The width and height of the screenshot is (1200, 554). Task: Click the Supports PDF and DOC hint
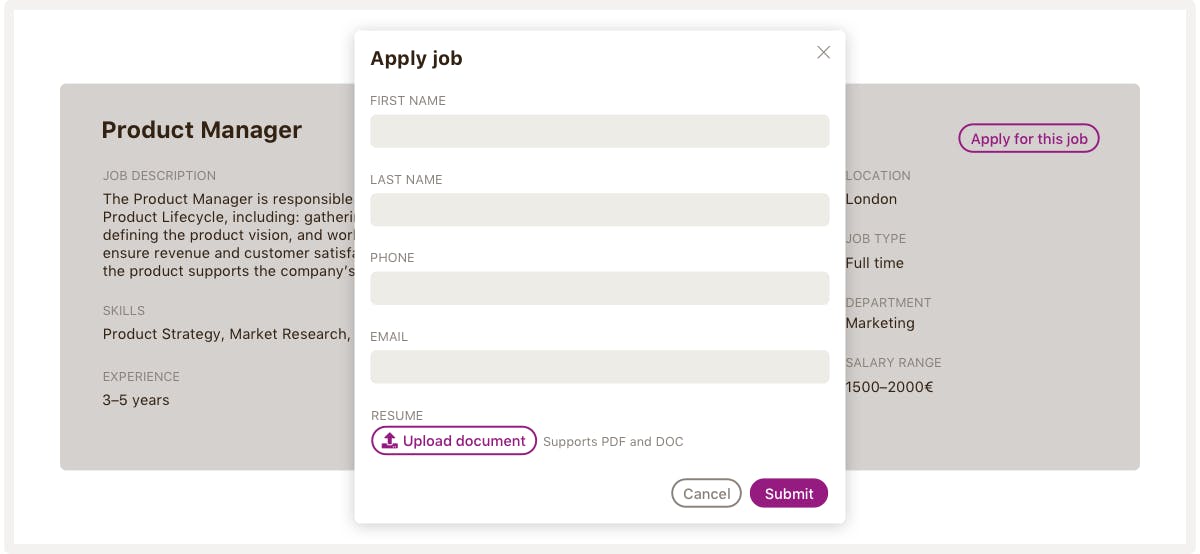click(613, 442)
